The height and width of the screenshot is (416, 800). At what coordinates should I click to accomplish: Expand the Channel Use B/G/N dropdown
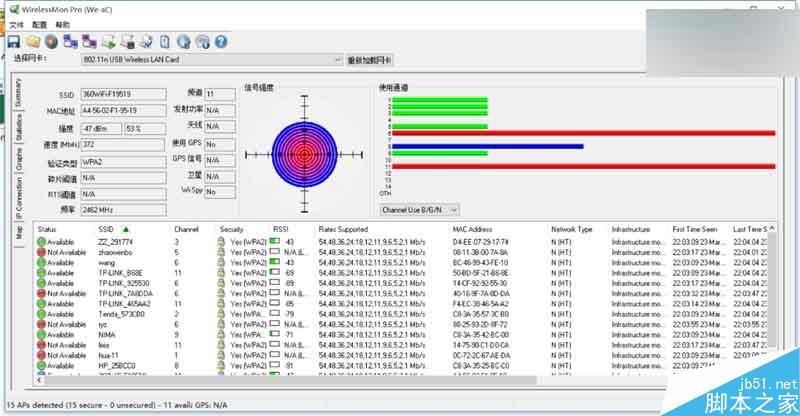click(x=454, y=210)
